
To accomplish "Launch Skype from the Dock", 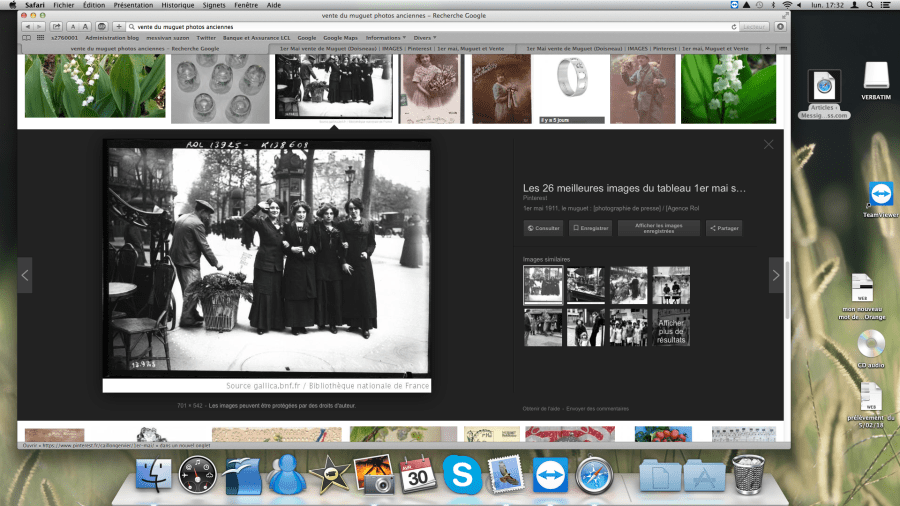I will 462,474.
